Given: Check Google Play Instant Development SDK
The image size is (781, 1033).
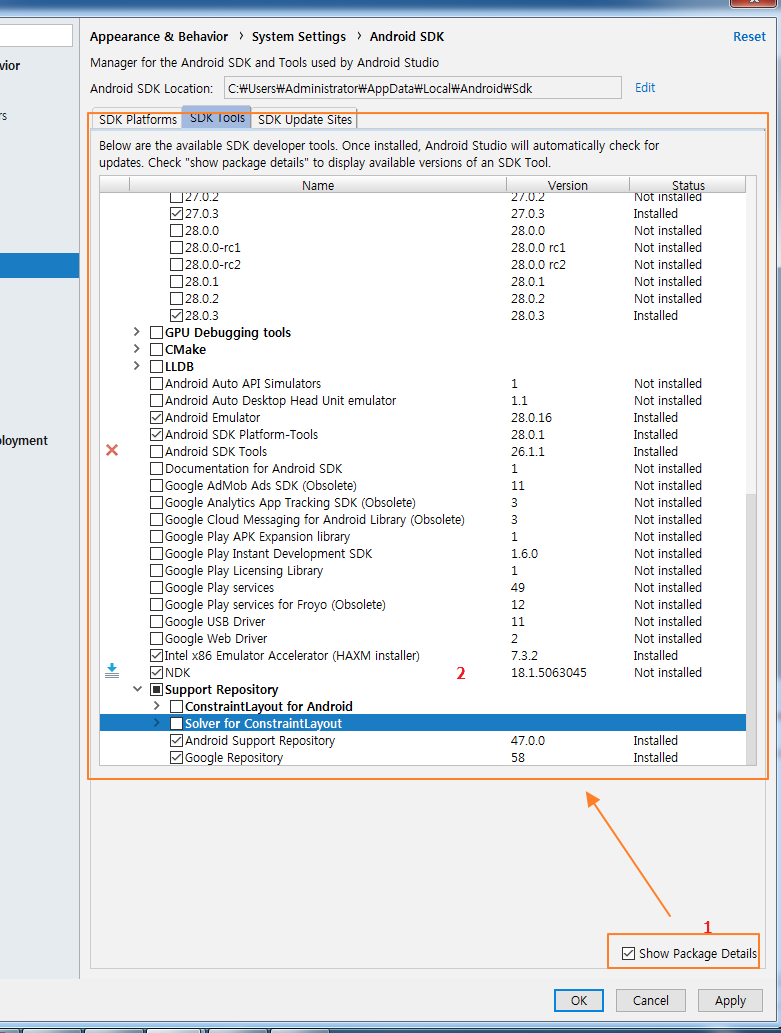Looking at the screenshot, I should pos(156,554).
